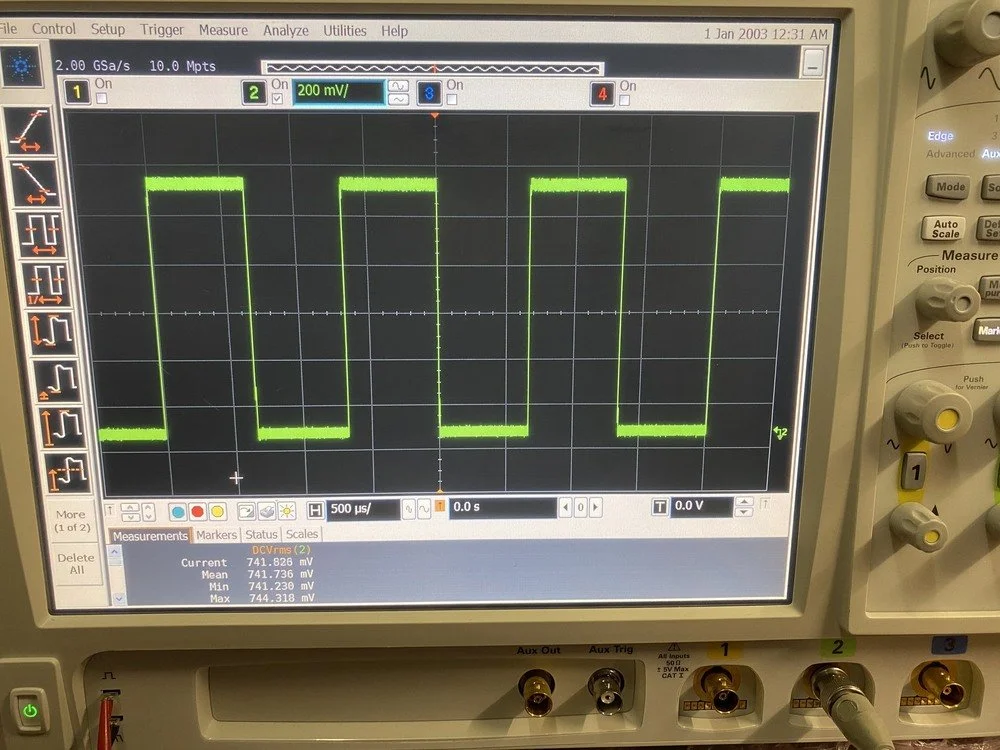This screenshot has height=750, width=1000.
Task: Select the blue marker color circle
Action: [x=178, y=509]
